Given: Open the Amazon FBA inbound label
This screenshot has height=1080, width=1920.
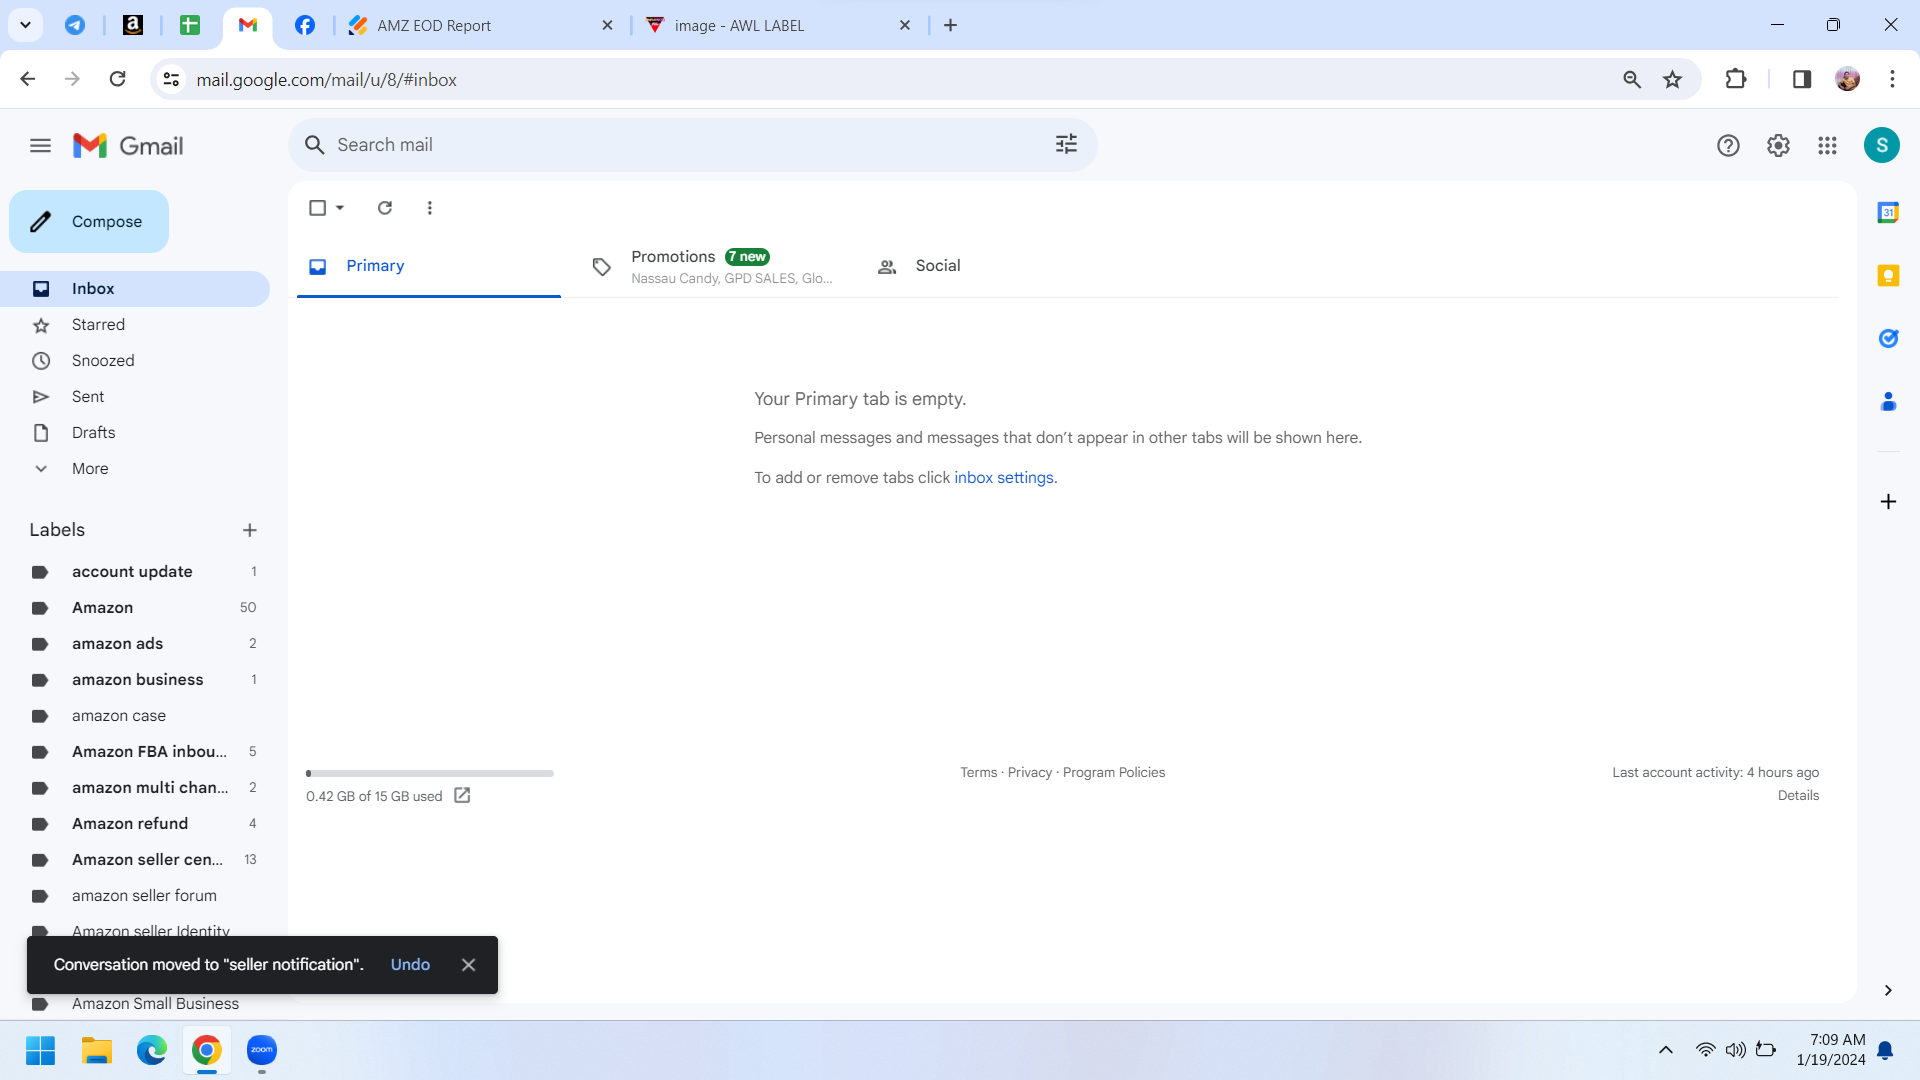Looking at the screenshot, I should (x=135, y=752).
